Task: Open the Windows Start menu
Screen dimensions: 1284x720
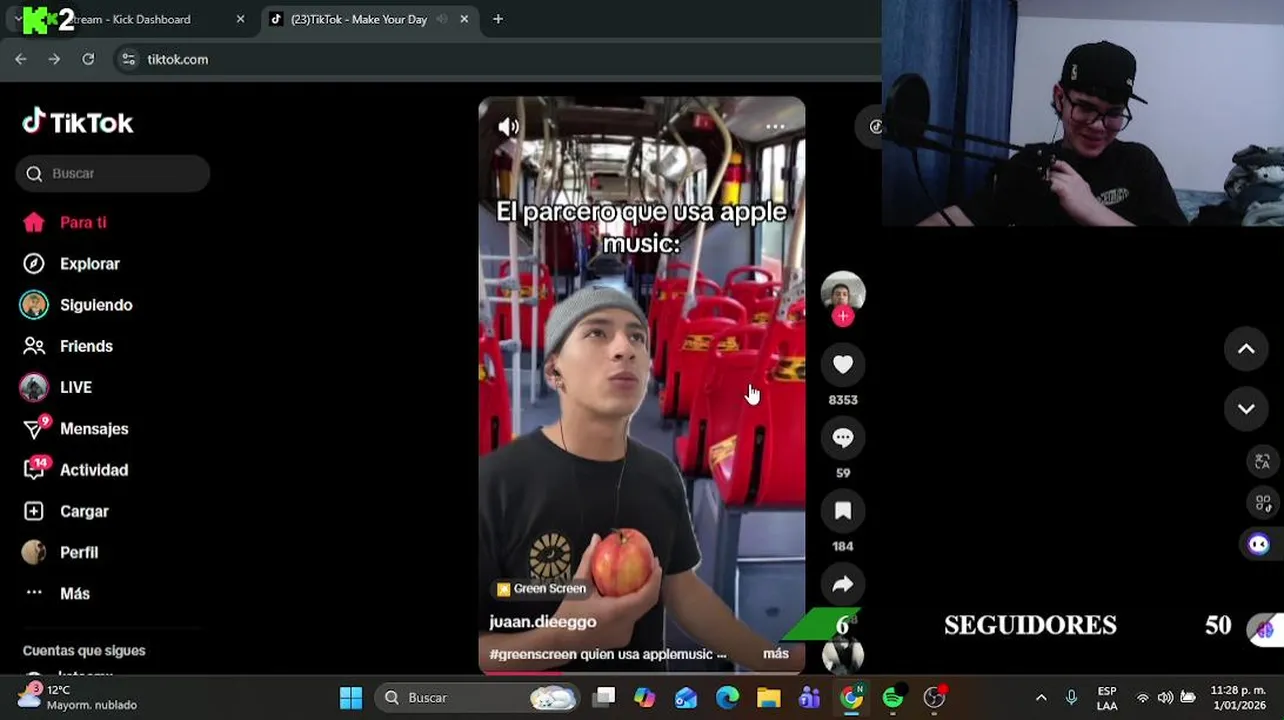Action: tap(351, 697)
